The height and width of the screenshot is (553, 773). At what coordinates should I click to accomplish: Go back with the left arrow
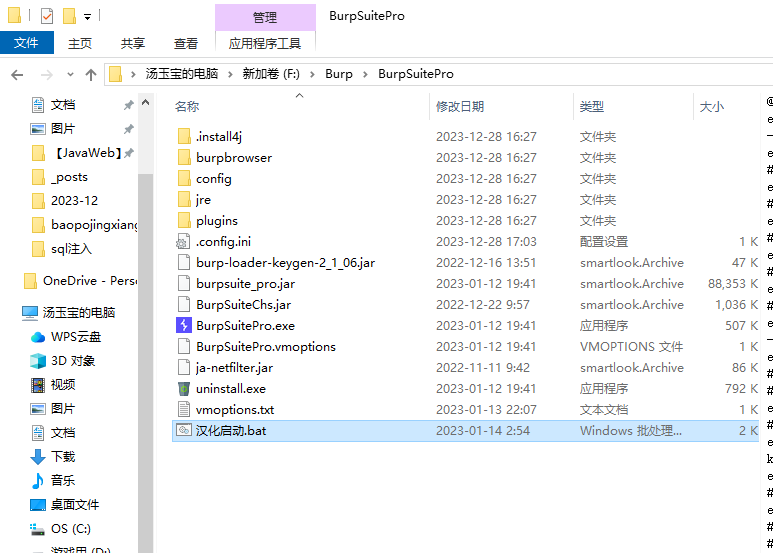point(17,75)
